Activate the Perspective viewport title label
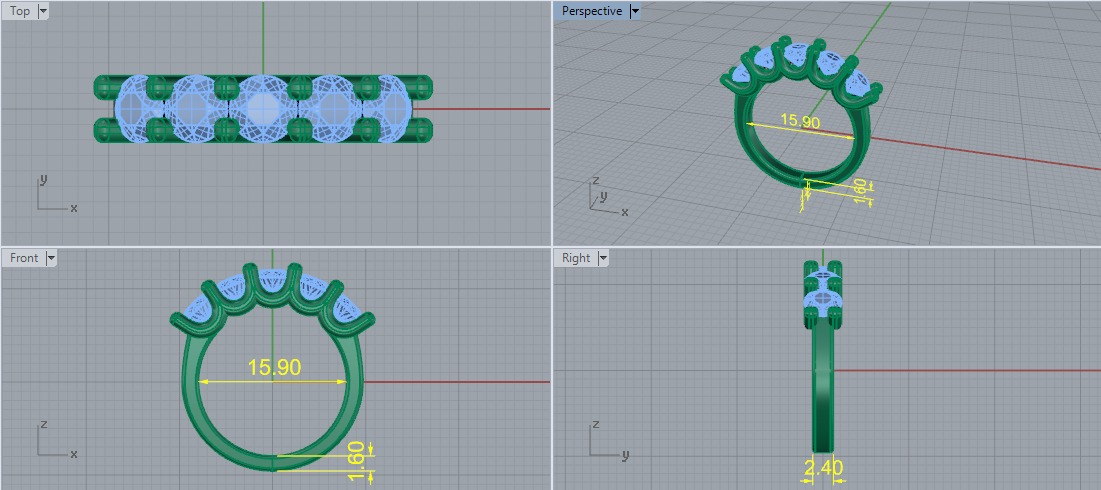The width and height of the screenshot is (1101, 490). point(592,11)
